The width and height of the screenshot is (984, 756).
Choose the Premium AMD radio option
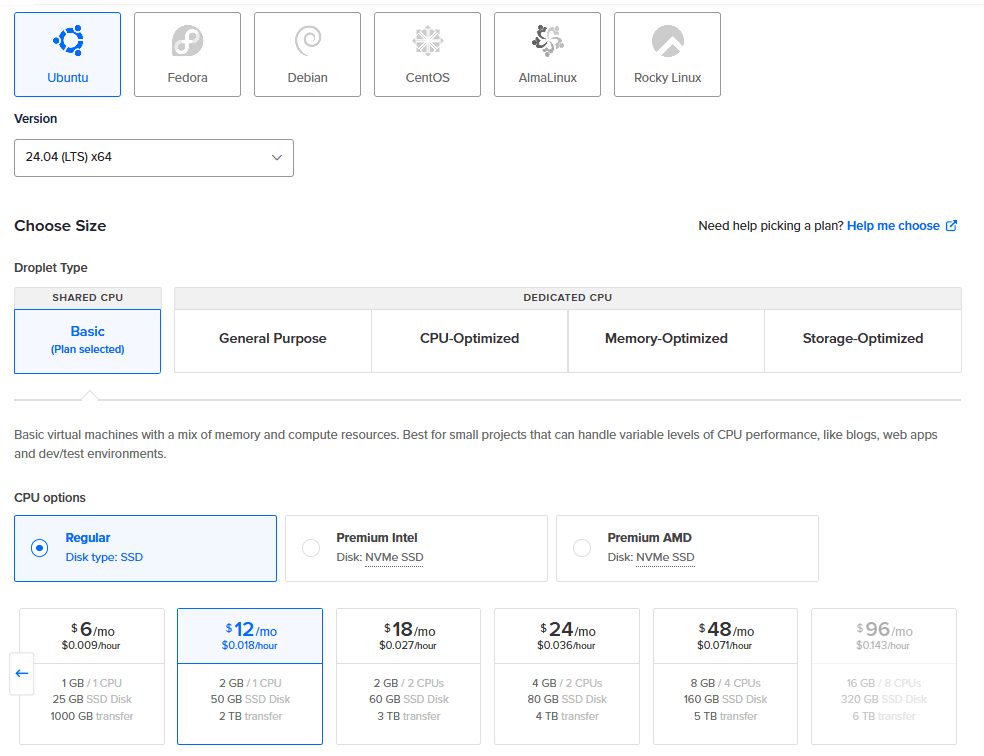click(582, 548)
